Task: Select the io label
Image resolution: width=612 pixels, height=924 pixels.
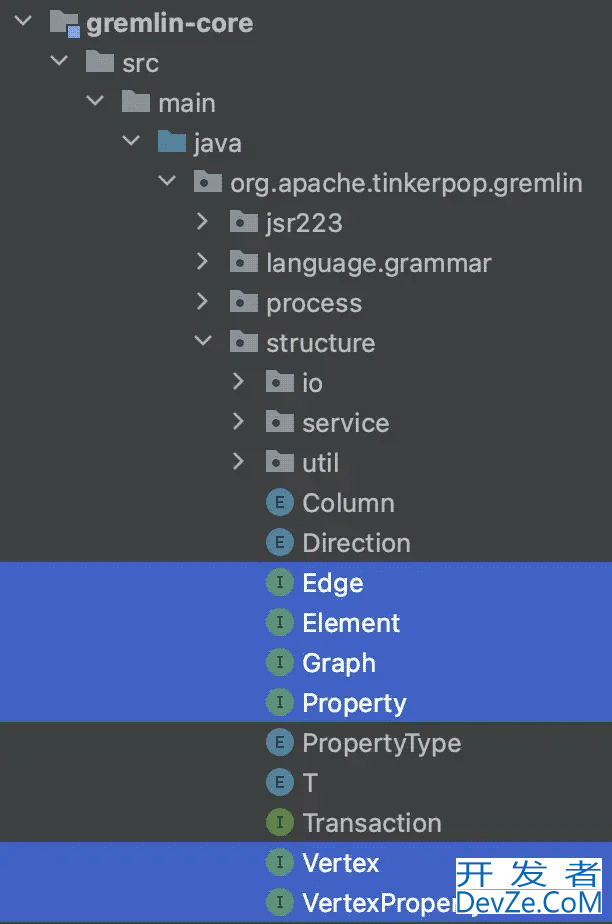Action: (312, 383)
